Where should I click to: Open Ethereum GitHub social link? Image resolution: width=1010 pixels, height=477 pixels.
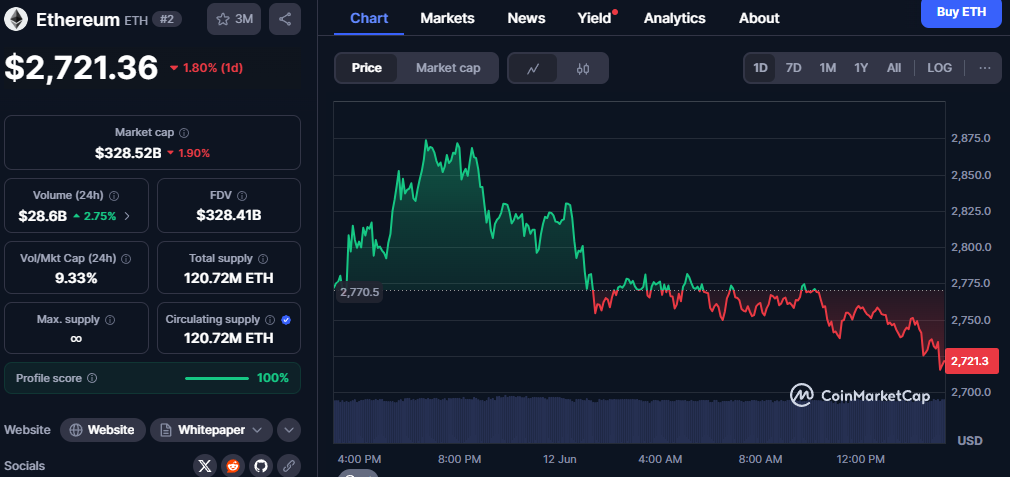coord(260,466)
